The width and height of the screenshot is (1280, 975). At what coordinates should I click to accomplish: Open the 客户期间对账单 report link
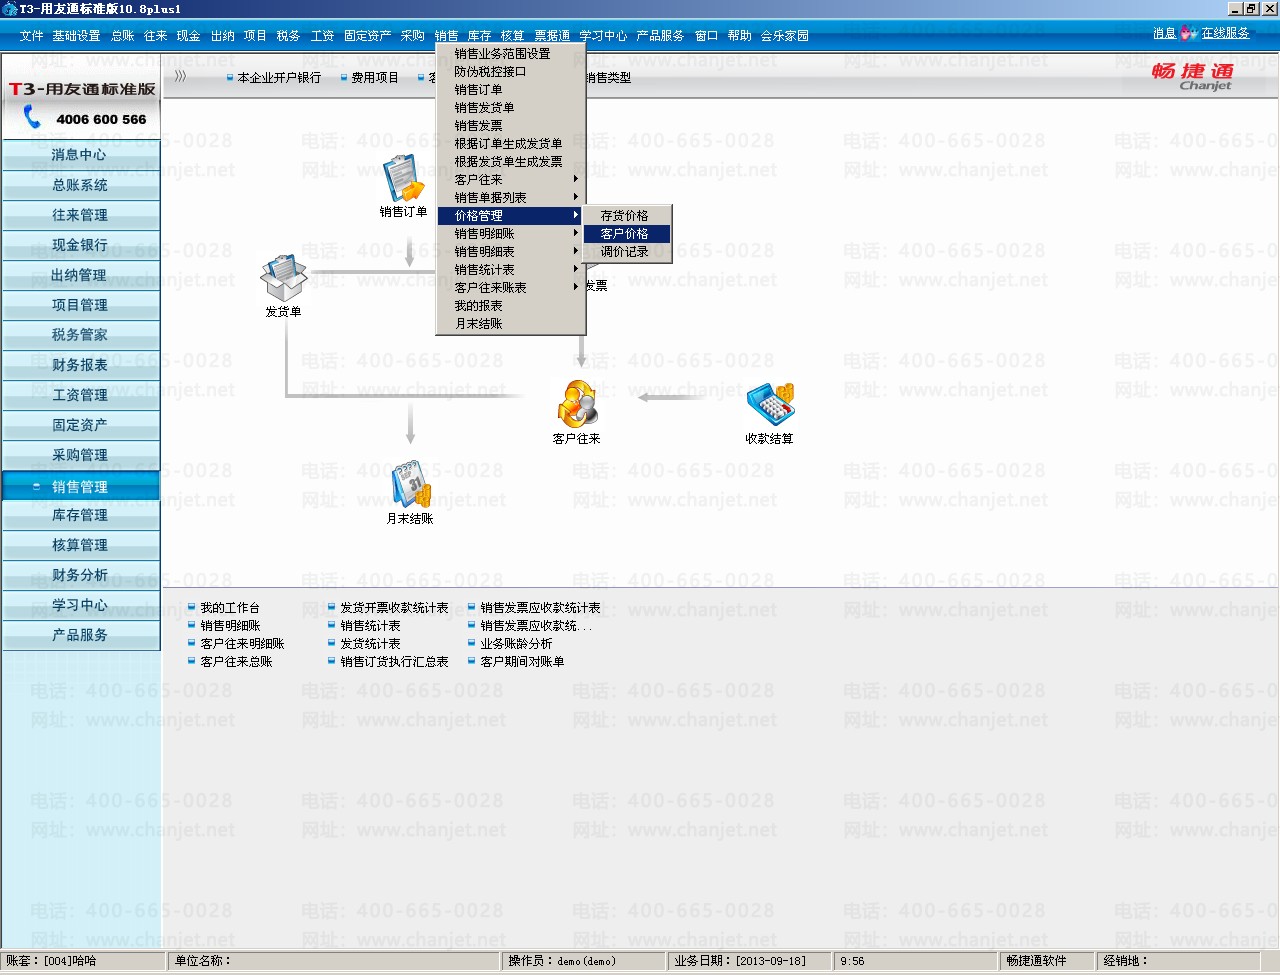(x=522, y=662)
